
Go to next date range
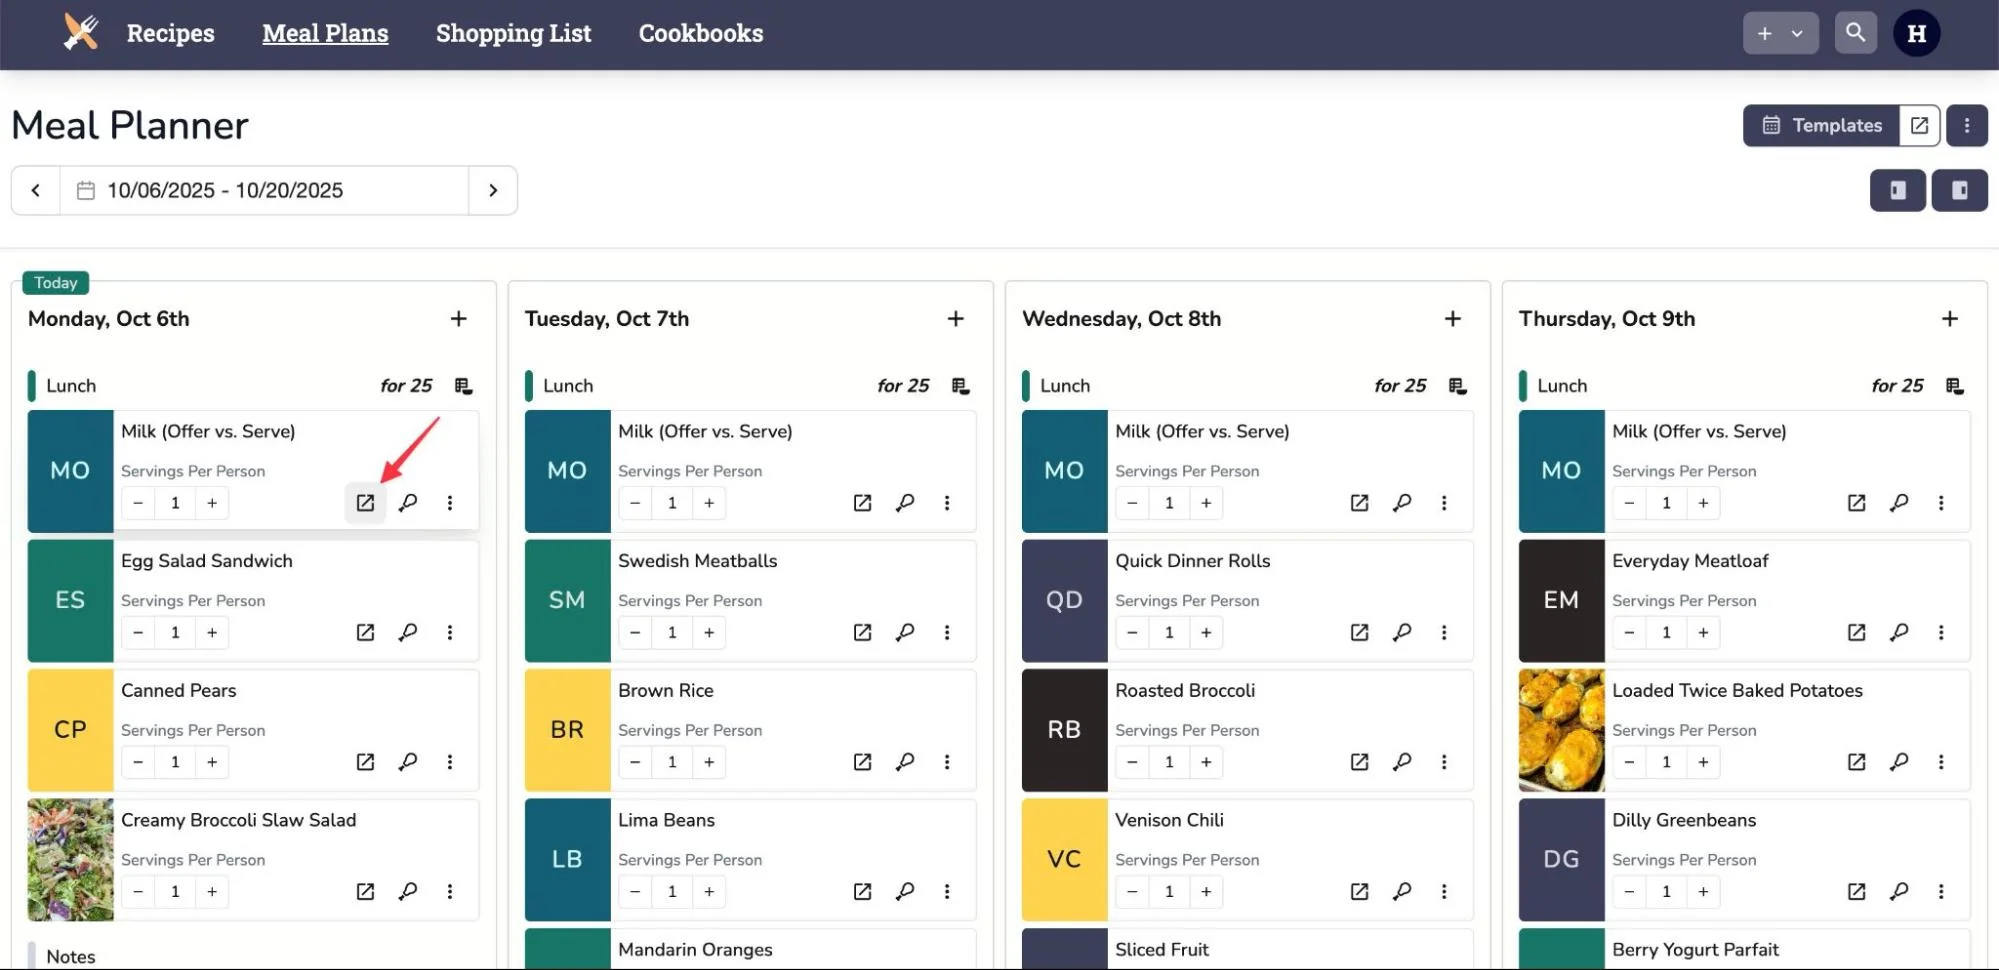pyautogui.click(x=493, y=190)
